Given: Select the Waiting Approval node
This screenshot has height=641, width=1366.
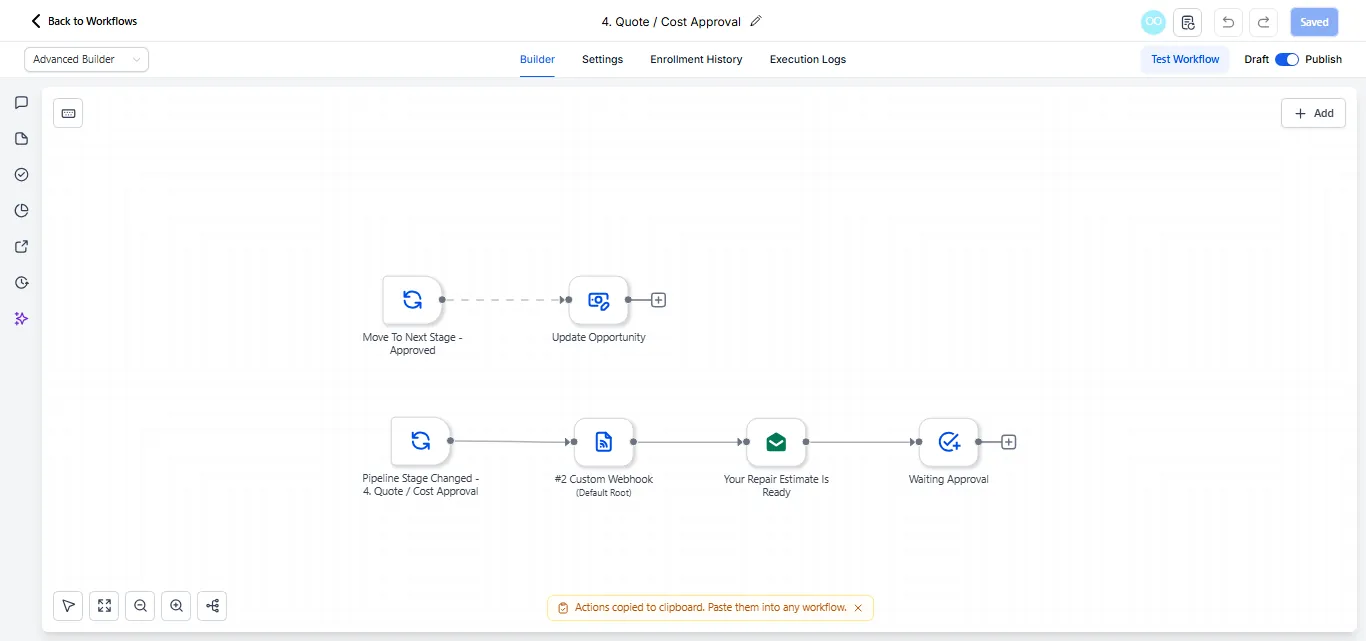Looking at the screenshot, I should tap(948, 442).
